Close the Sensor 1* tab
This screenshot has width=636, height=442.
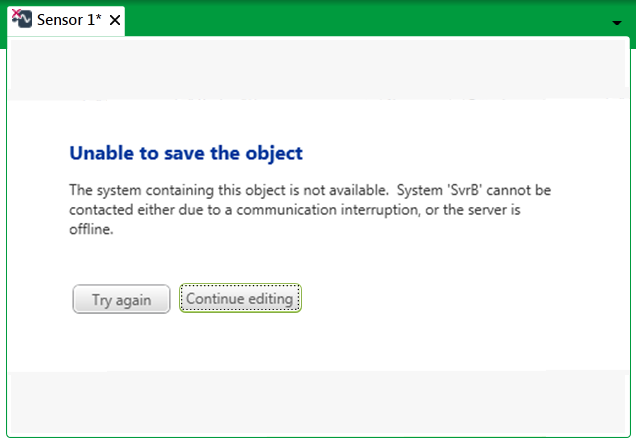[x=115, y=20]
